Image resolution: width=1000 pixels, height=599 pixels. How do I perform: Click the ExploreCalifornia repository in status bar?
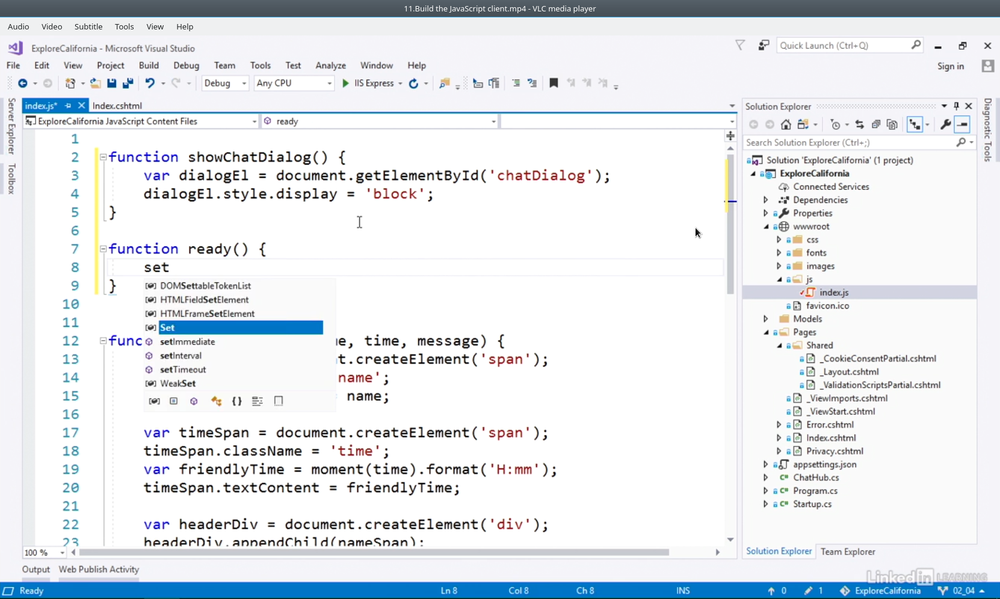(880, 591)
